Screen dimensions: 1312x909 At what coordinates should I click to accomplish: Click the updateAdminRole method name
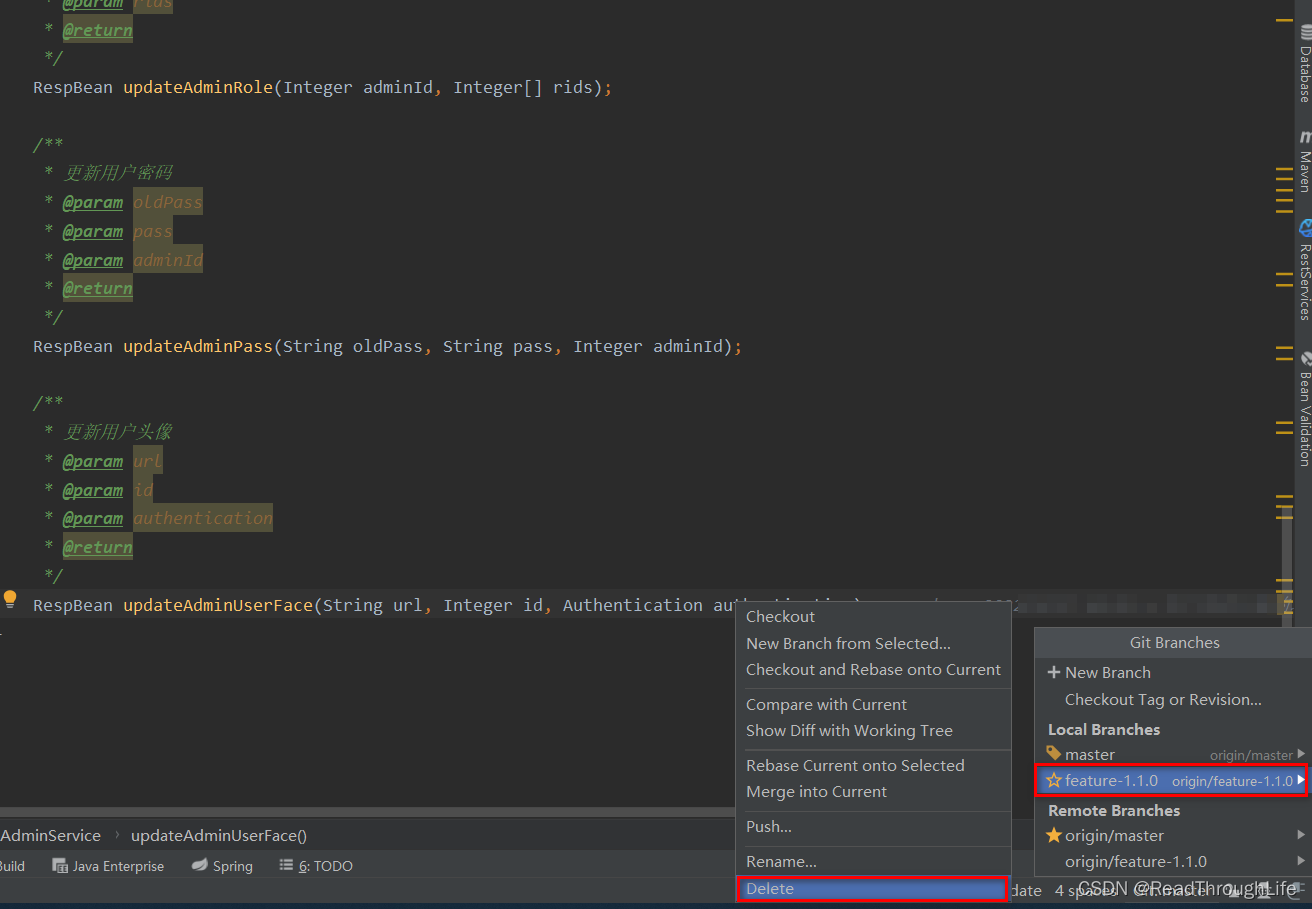198,88
